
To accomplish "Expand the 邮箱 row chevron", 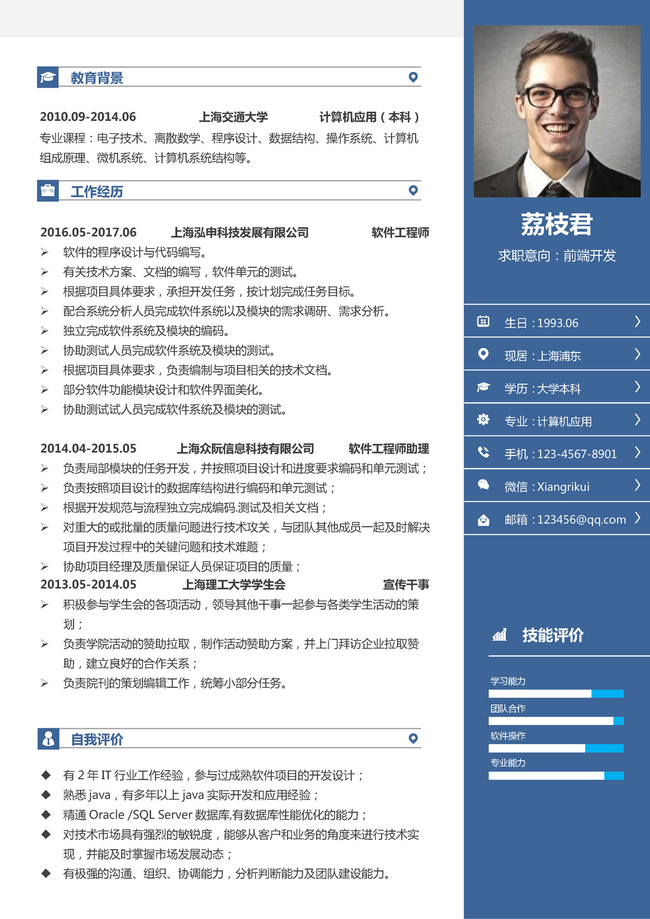I will pos(638,518).
